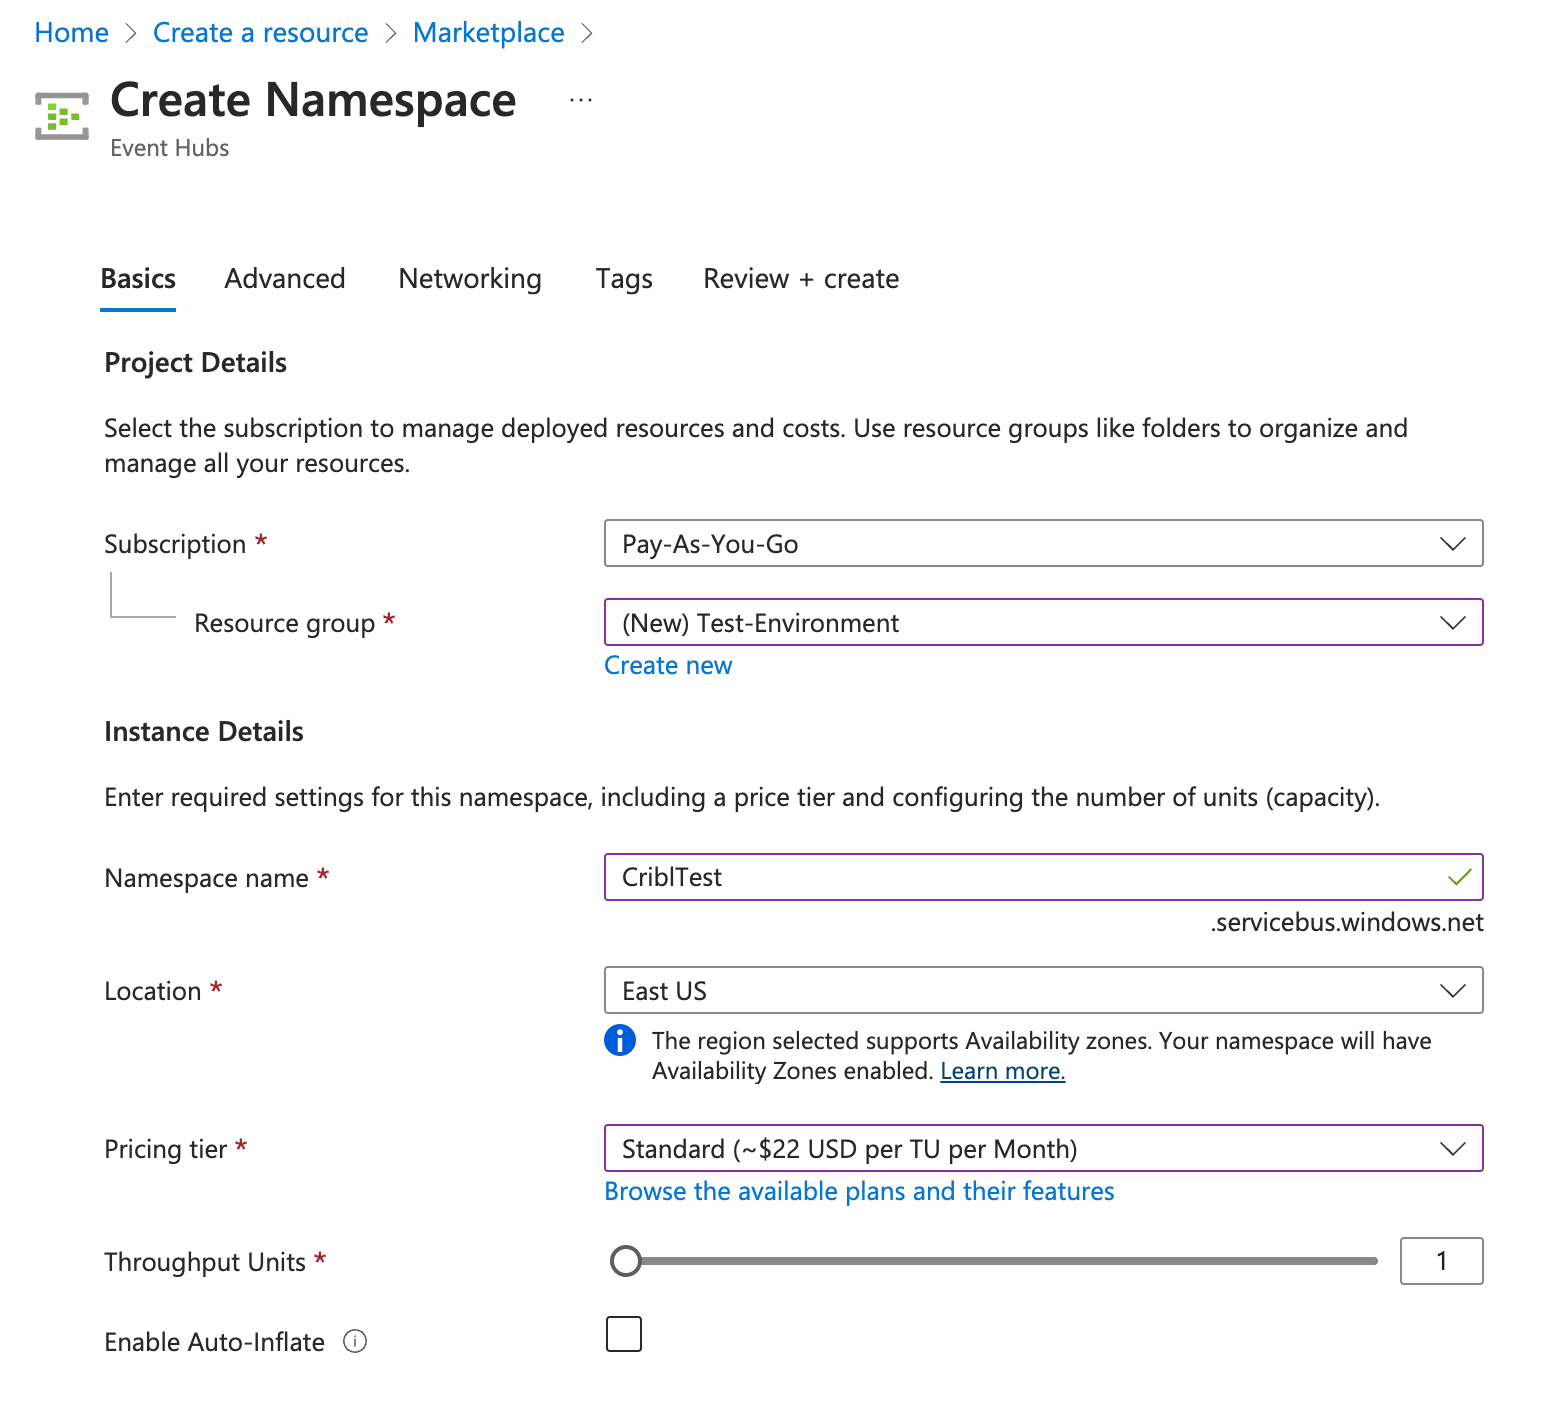Click the Event Hubs namespace icon
The height and width of the screenshot is (1402, 1548).
tap(62, 116)
